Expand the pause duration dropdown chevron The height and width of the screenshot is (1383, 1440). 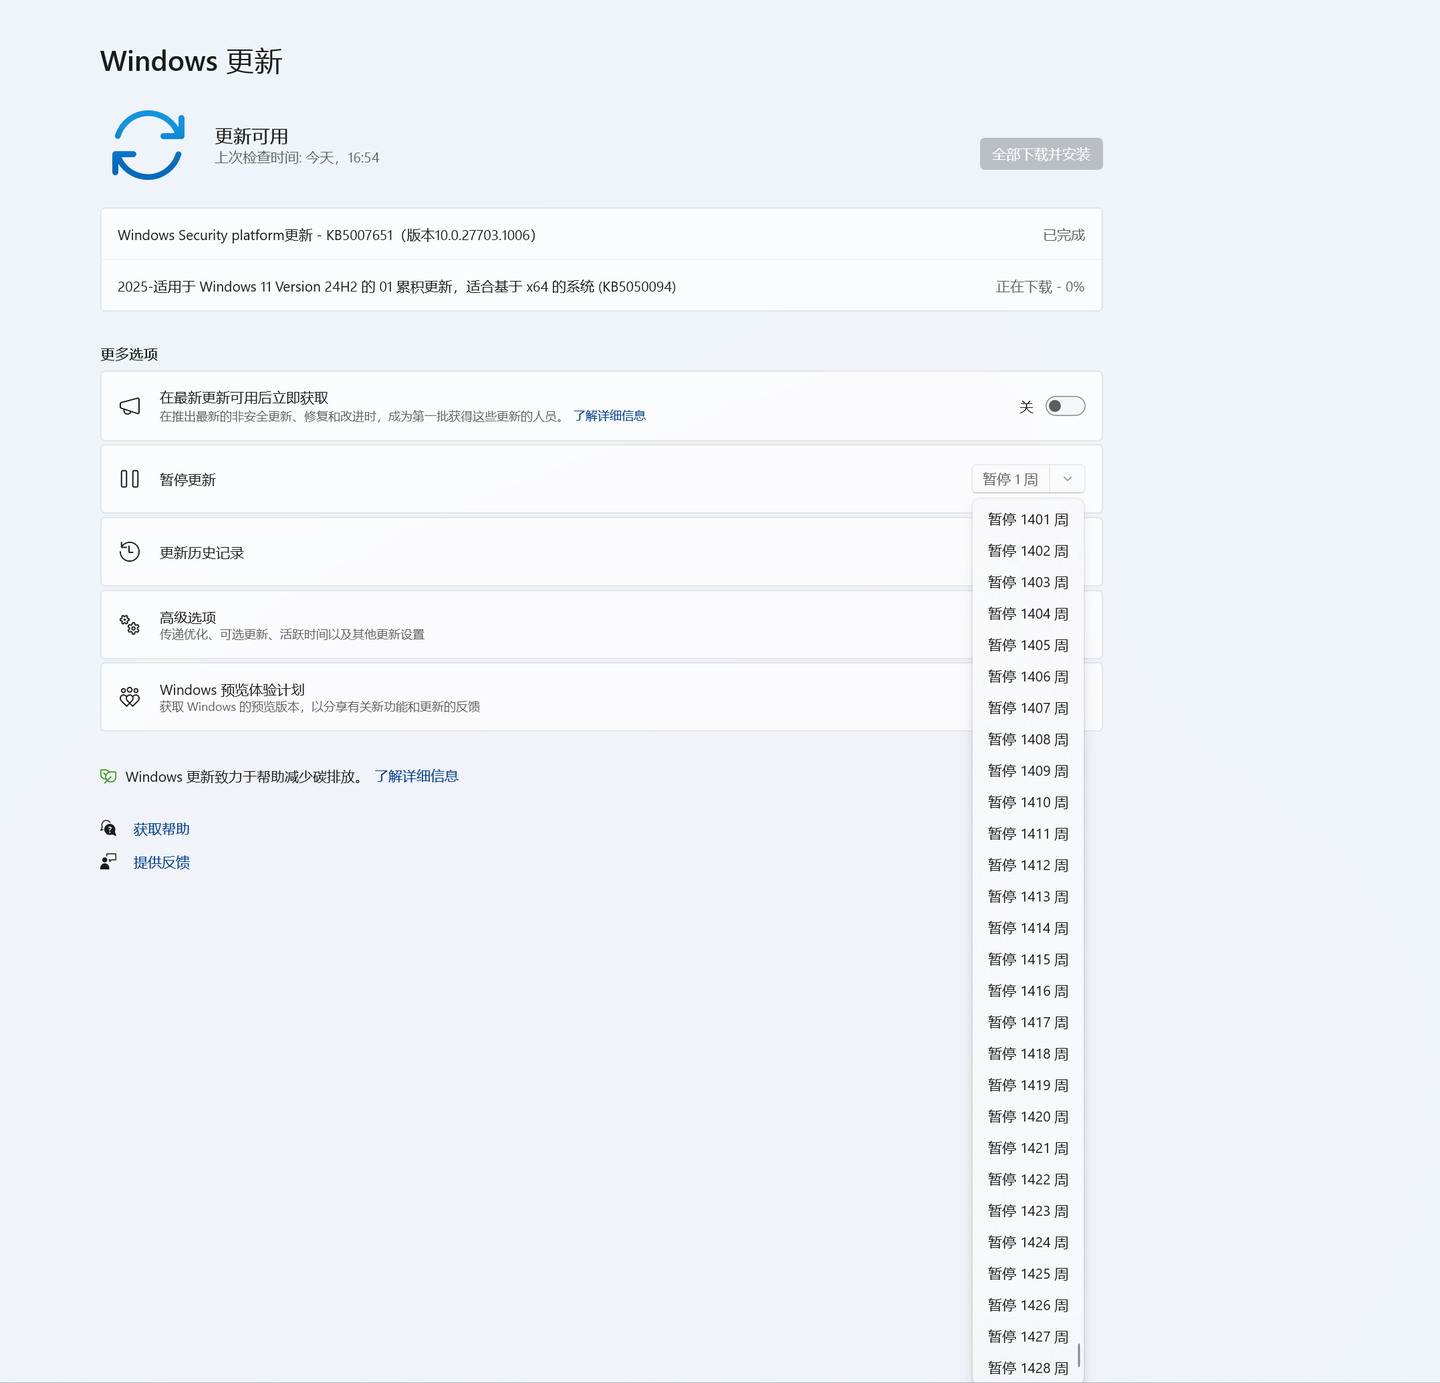tap(1067, 479)
